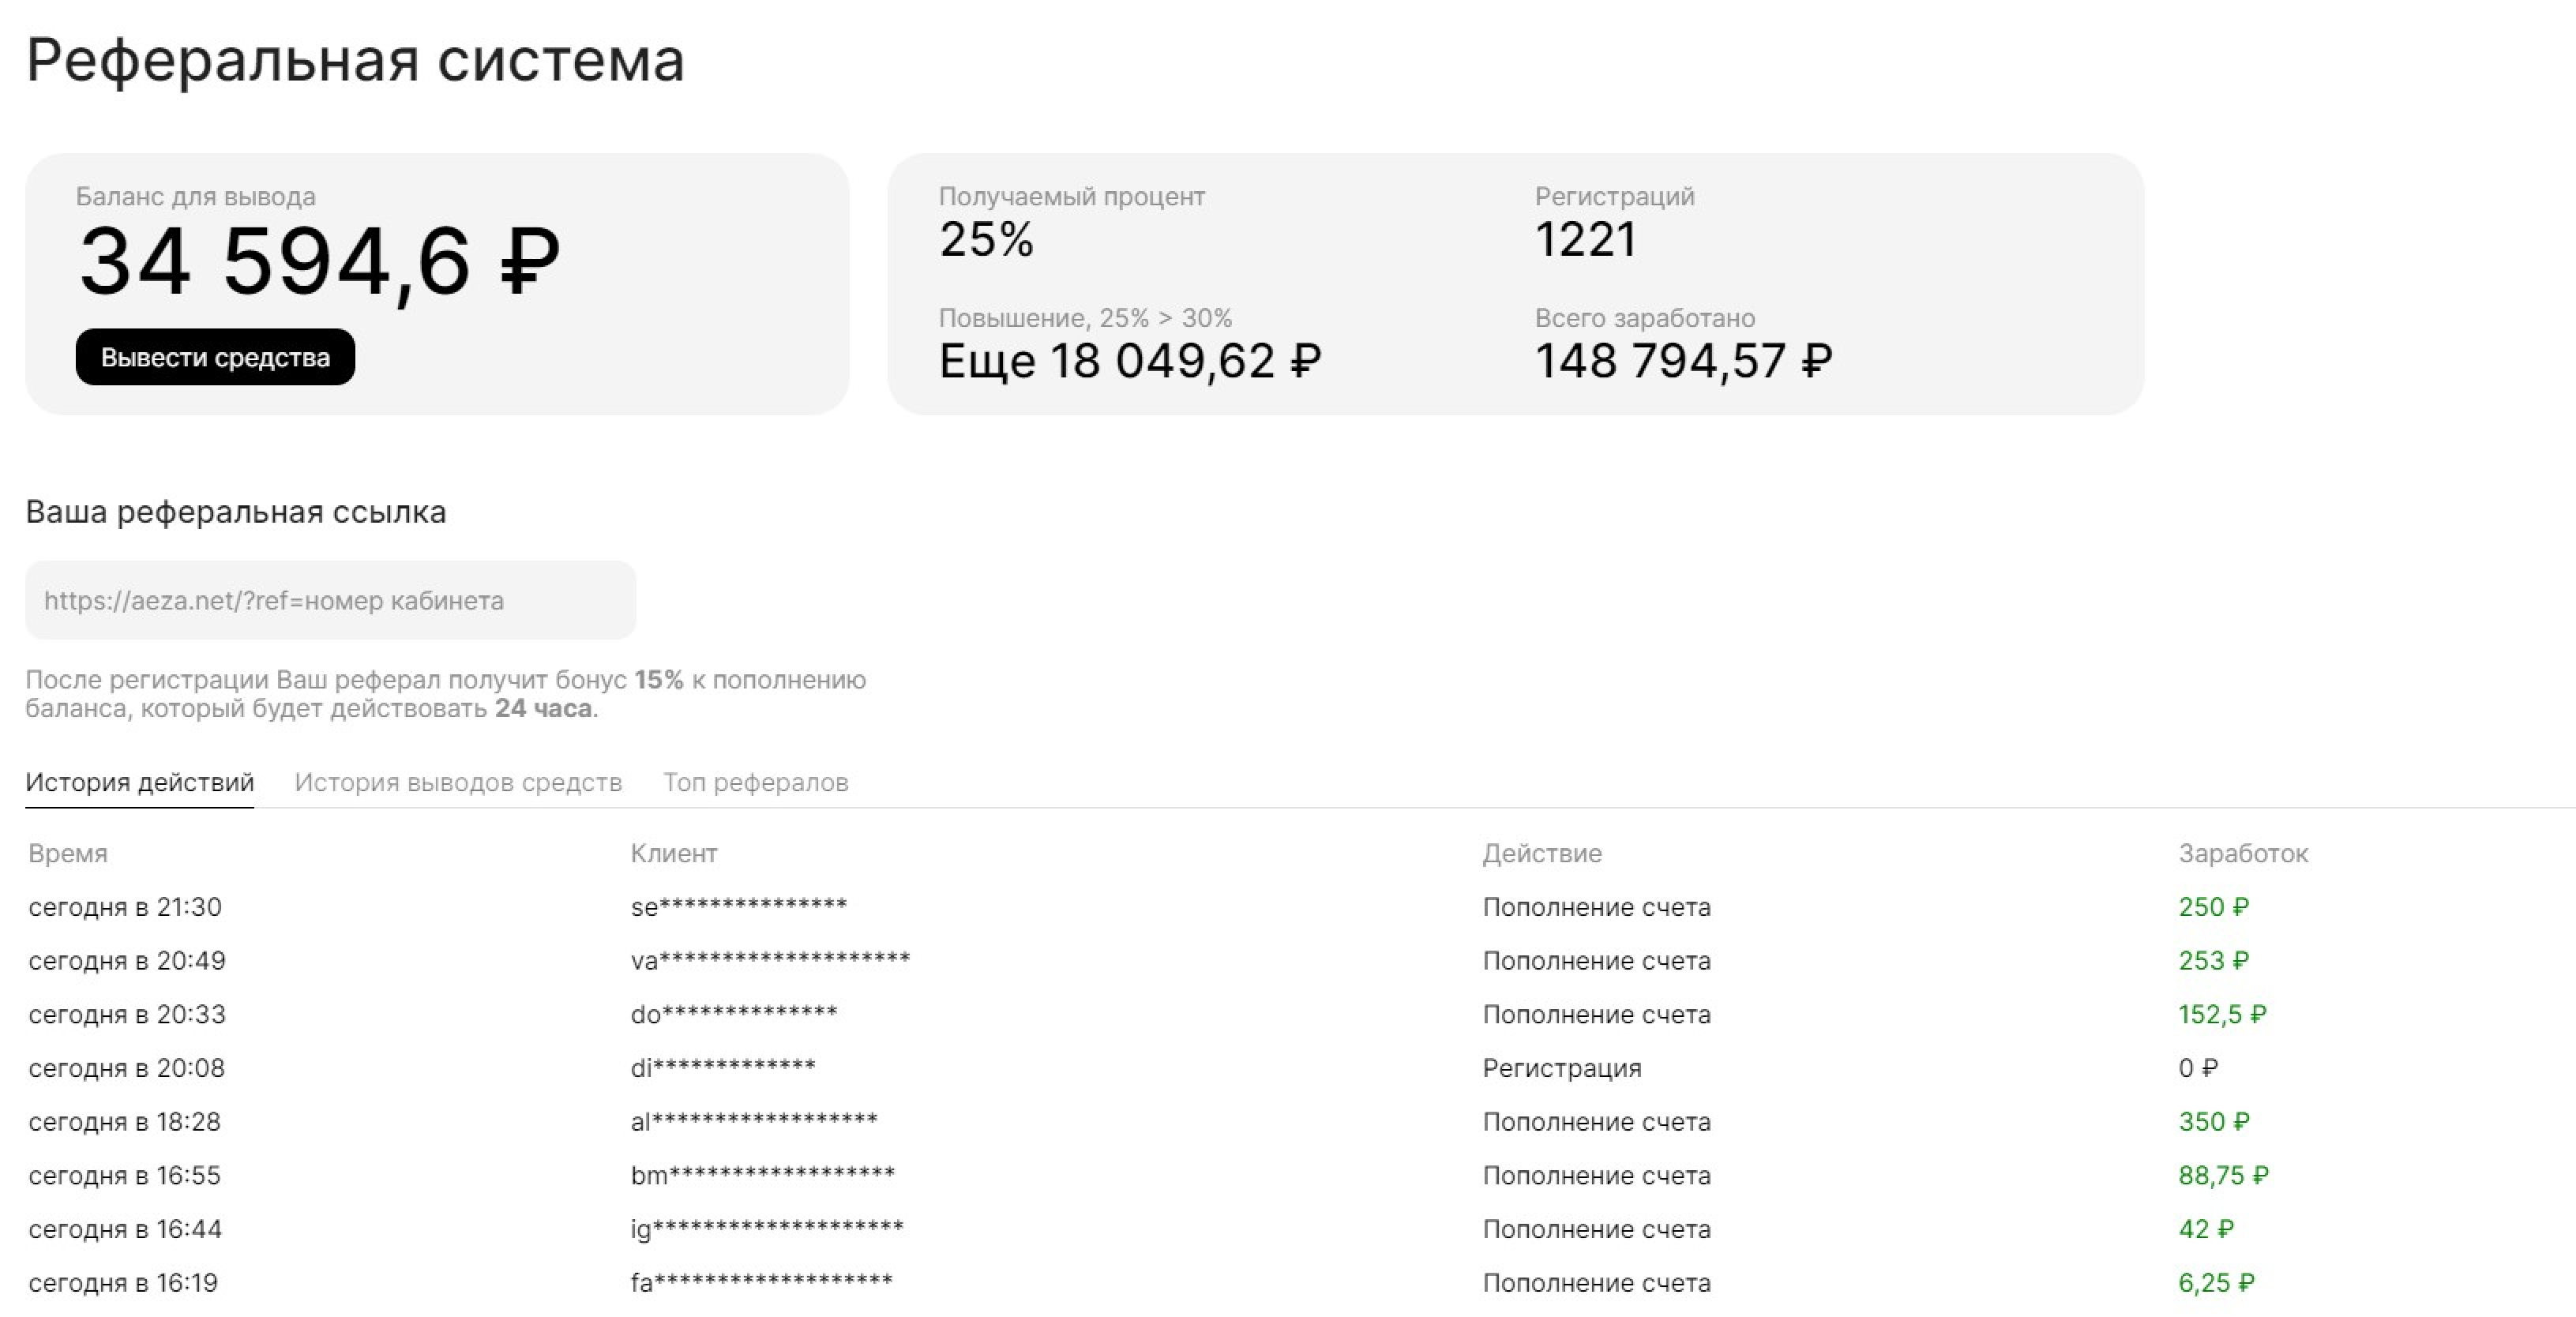
Task: Click the 34 594,6 ₽ withdrawal balance
Action: [319, 262]
